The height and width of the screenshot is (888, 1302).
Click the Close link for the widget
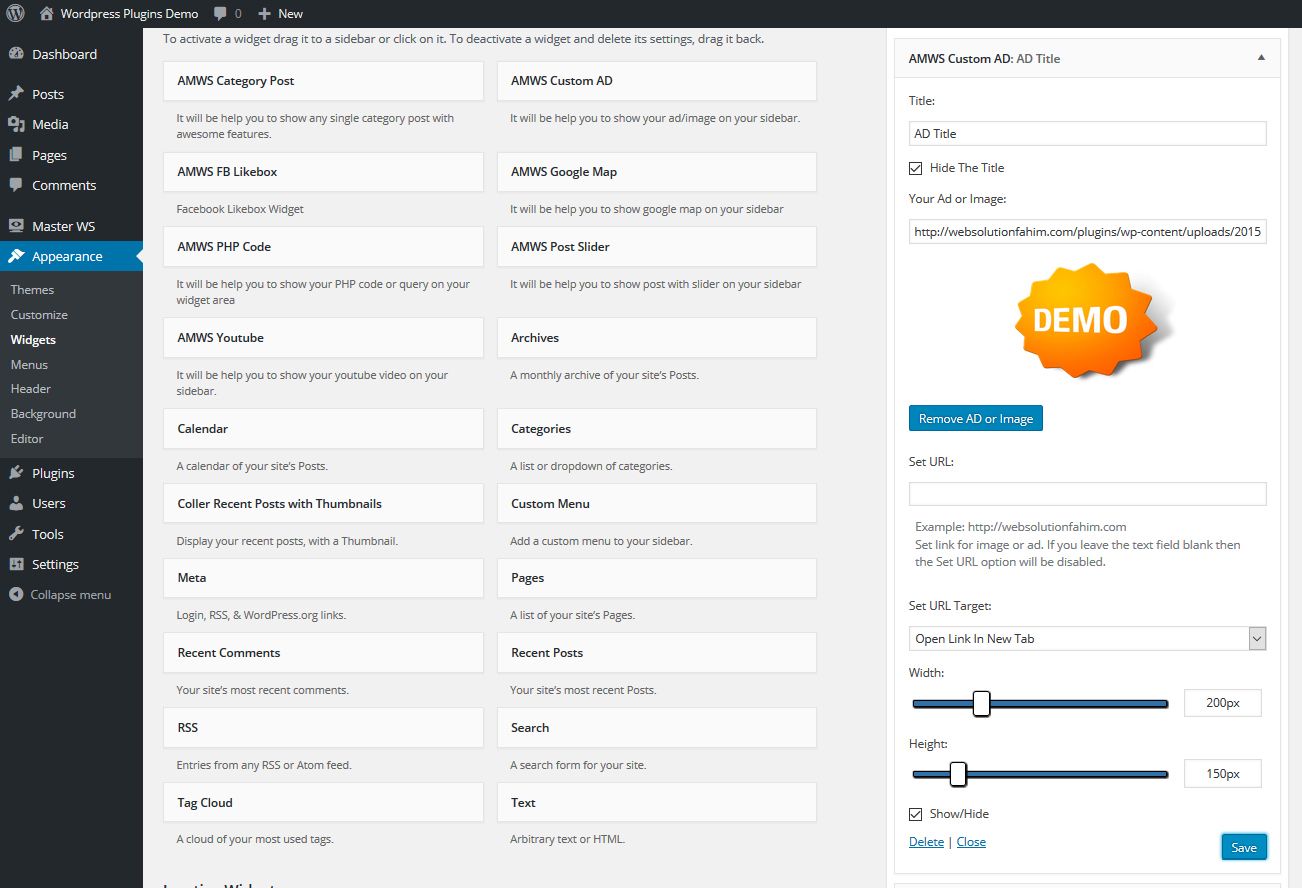pyautogui.click(x=971, y=842)
